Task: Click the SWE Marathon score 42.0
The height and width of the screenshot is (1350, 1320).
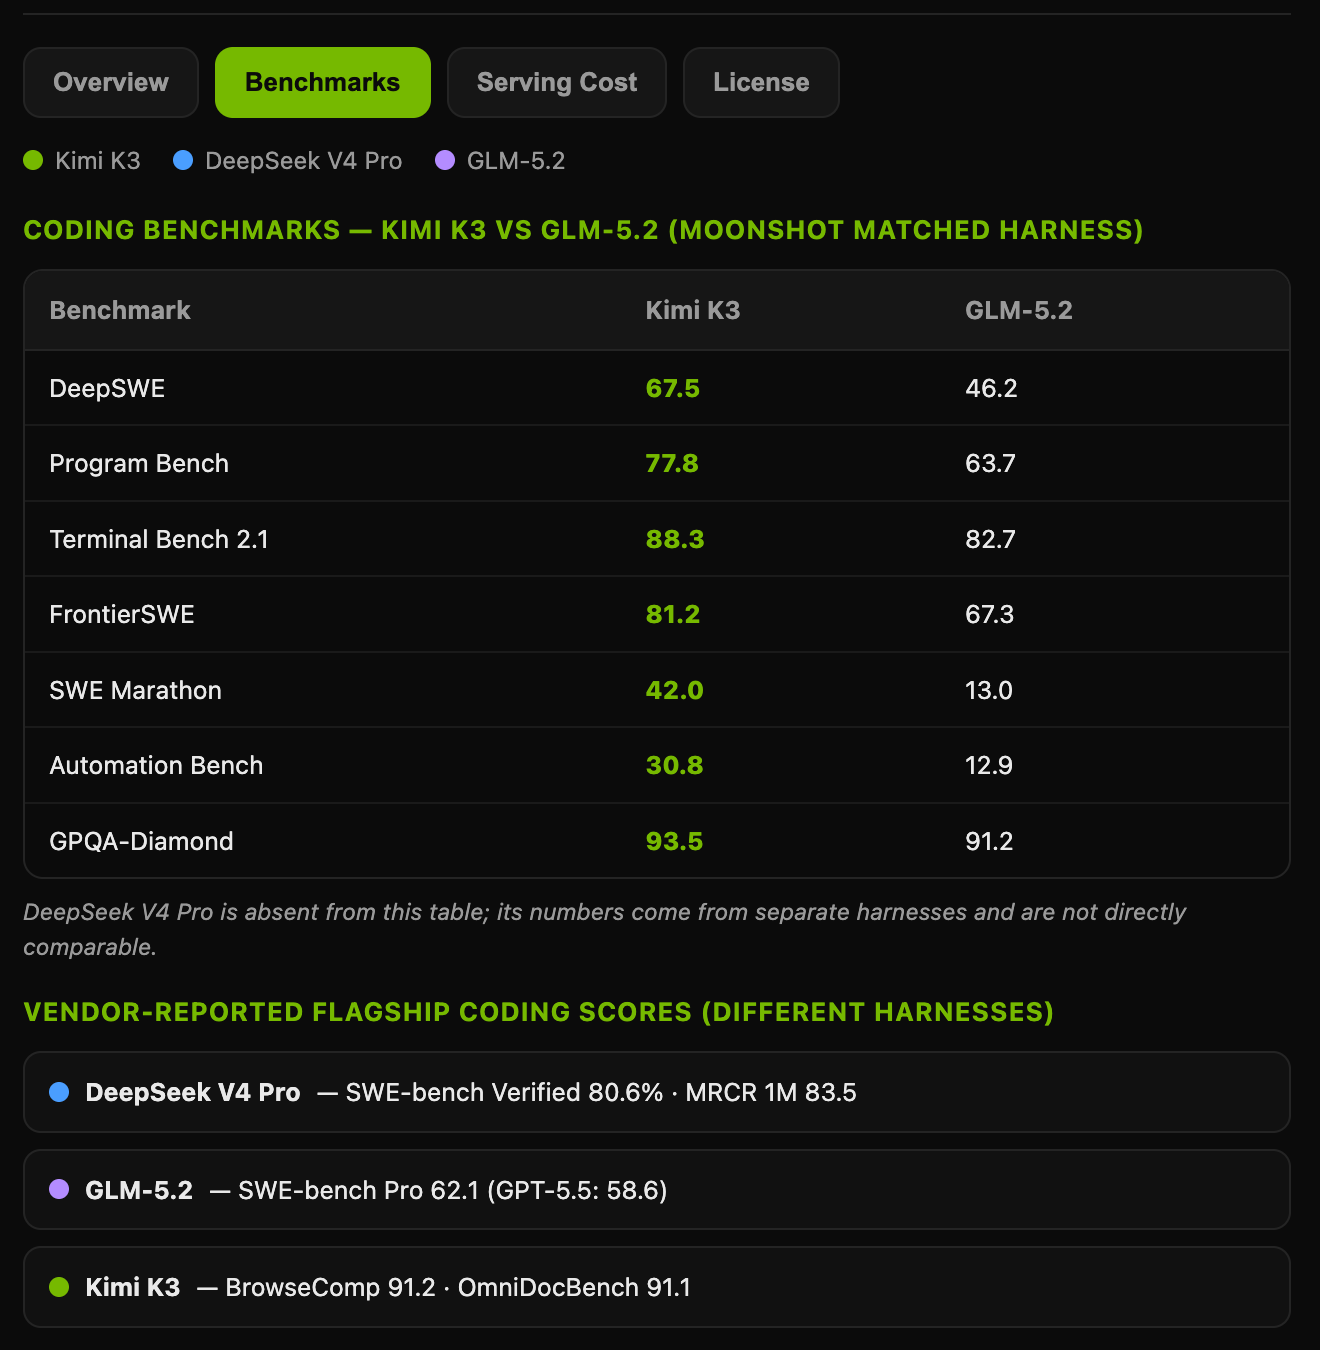Action: pos(675,690)
